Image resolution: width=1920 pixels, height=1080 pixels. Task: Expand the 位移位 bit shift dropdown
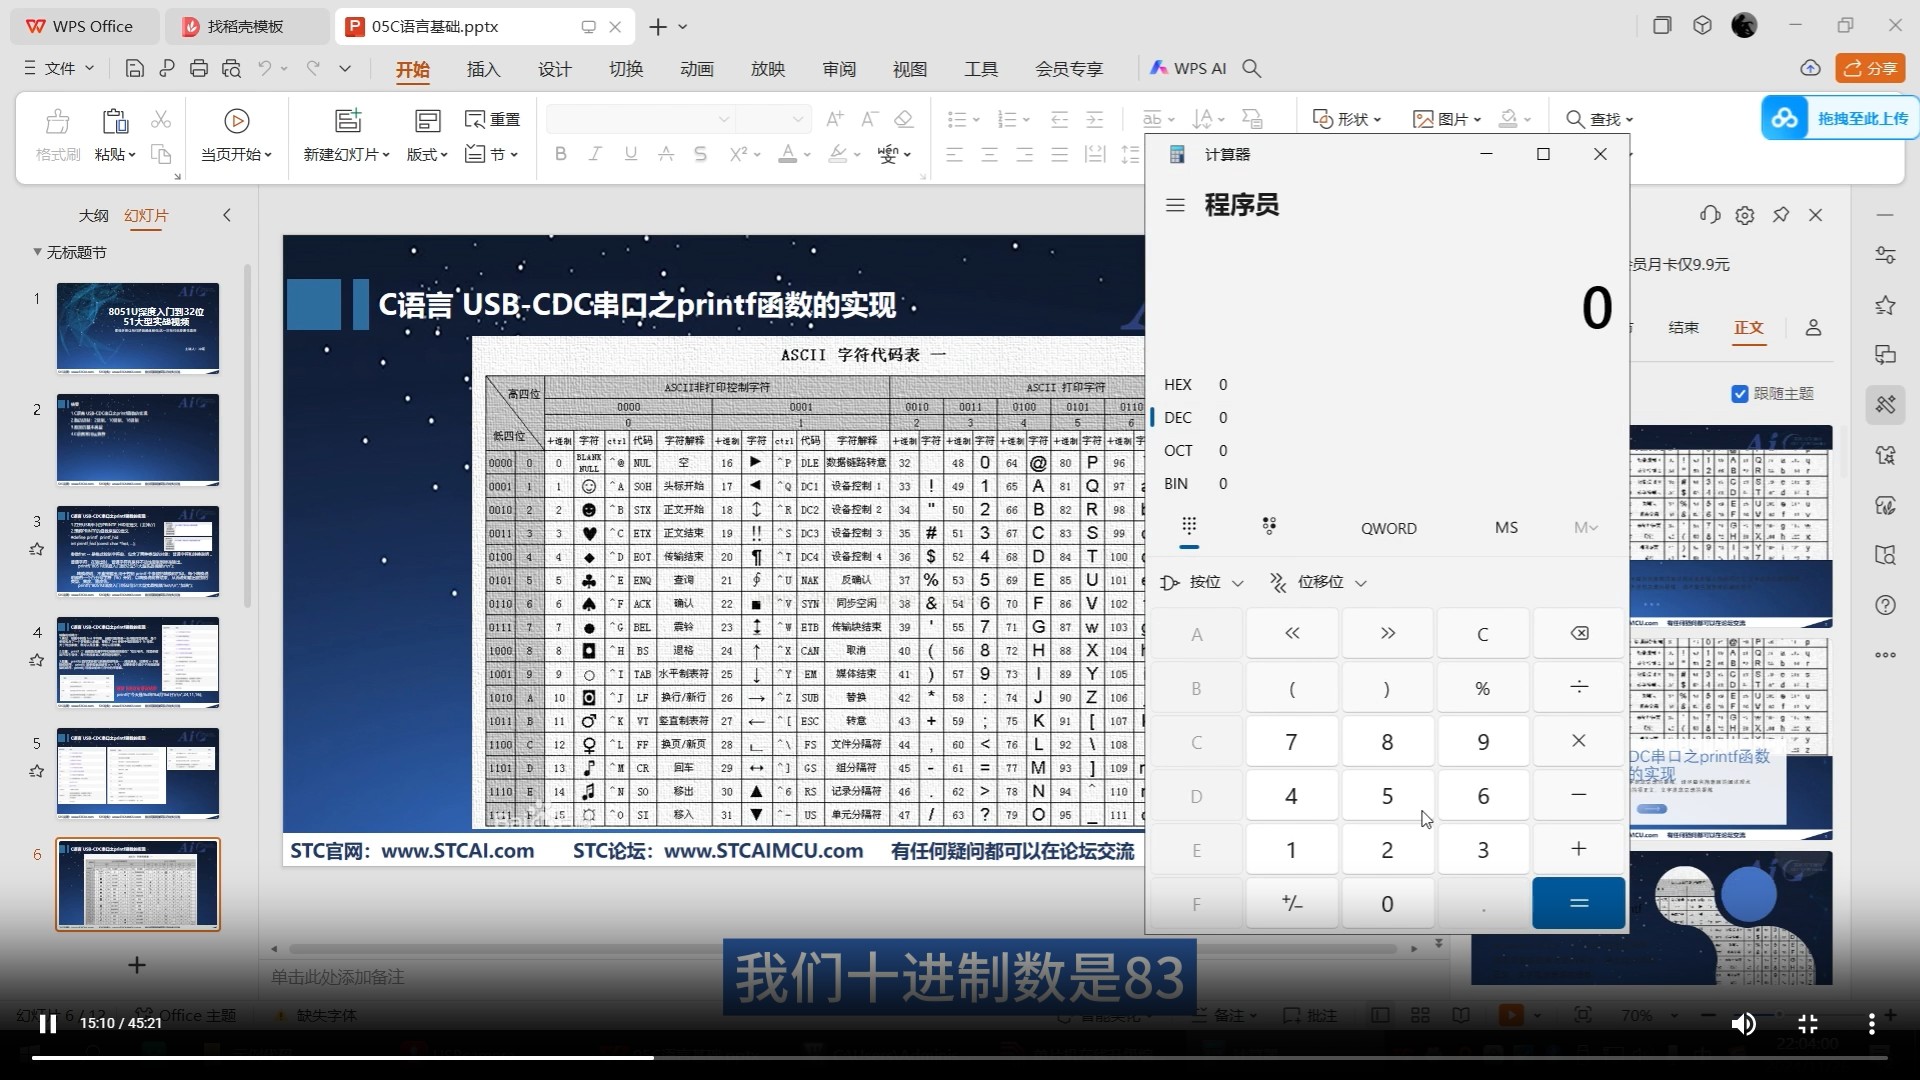(x=1318, y=582)
